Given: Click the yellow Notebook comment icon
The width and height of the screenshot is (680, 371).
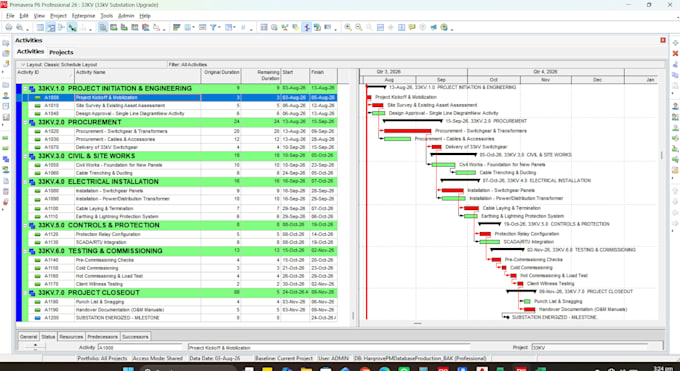Looking at the screenshot, I should pos(412,27).
